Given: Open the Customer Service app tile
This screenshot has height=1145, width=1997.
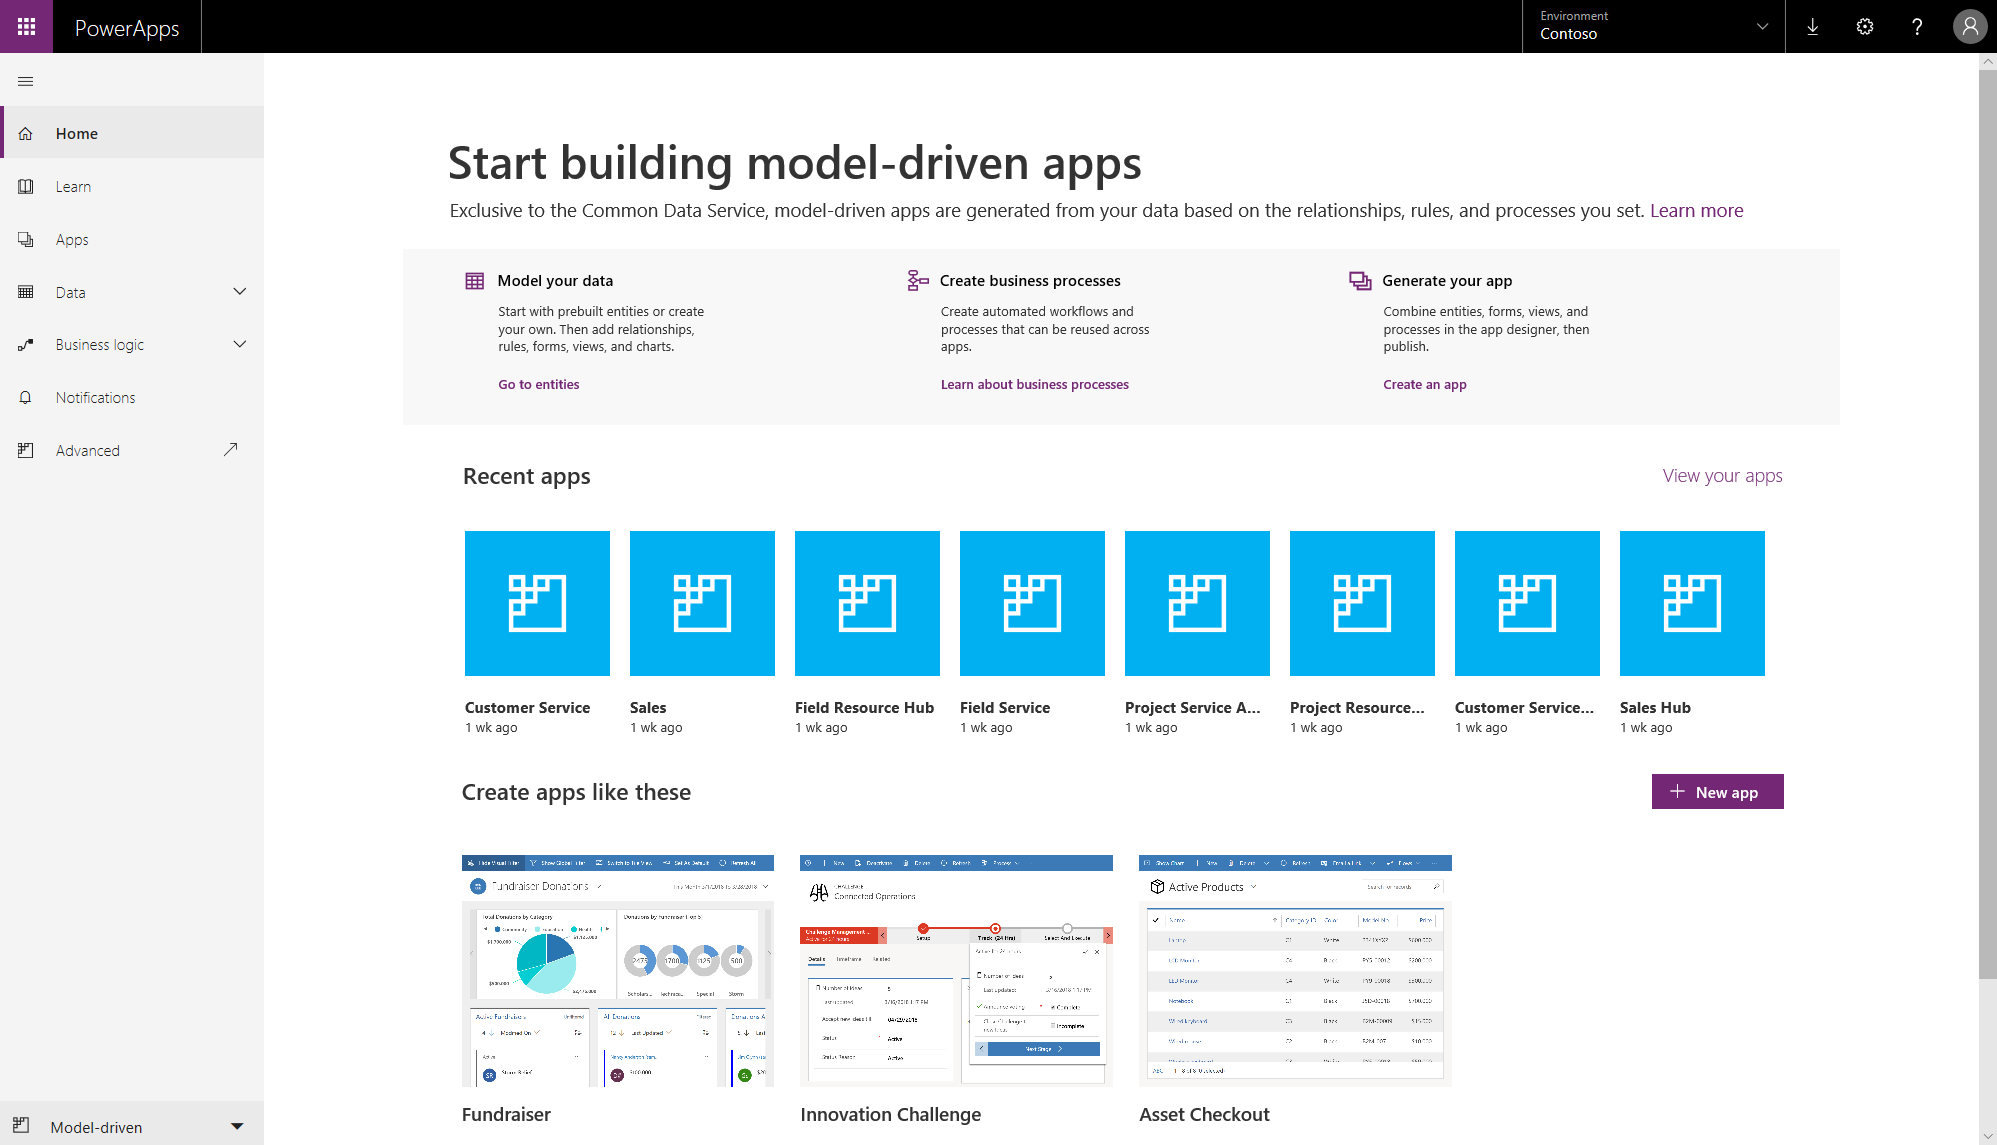Looking at the screenshot, I should click(x=537, y=603).
